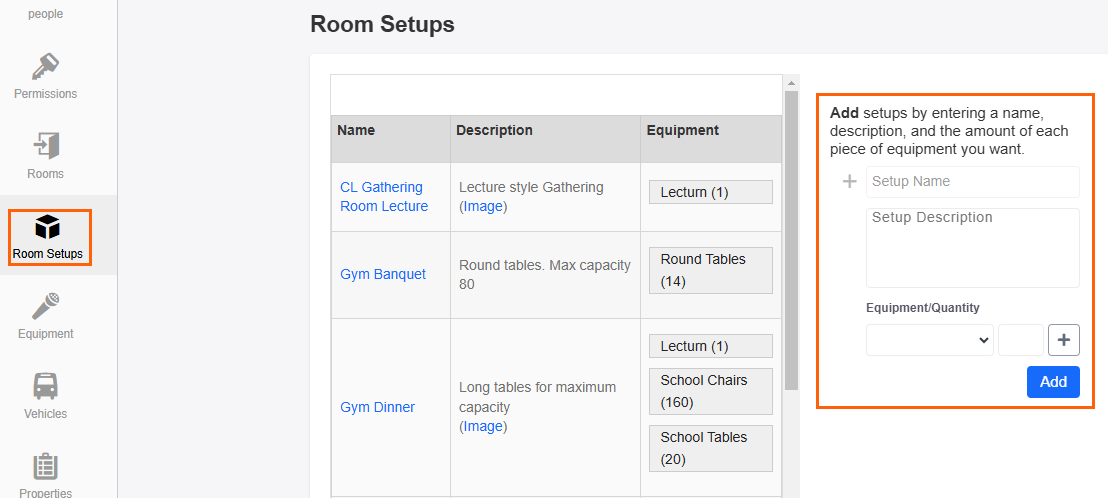This screenshot has width=1108, height=498.
Task: Focus the Setup Name input field
Action: (x=973, y=182)
